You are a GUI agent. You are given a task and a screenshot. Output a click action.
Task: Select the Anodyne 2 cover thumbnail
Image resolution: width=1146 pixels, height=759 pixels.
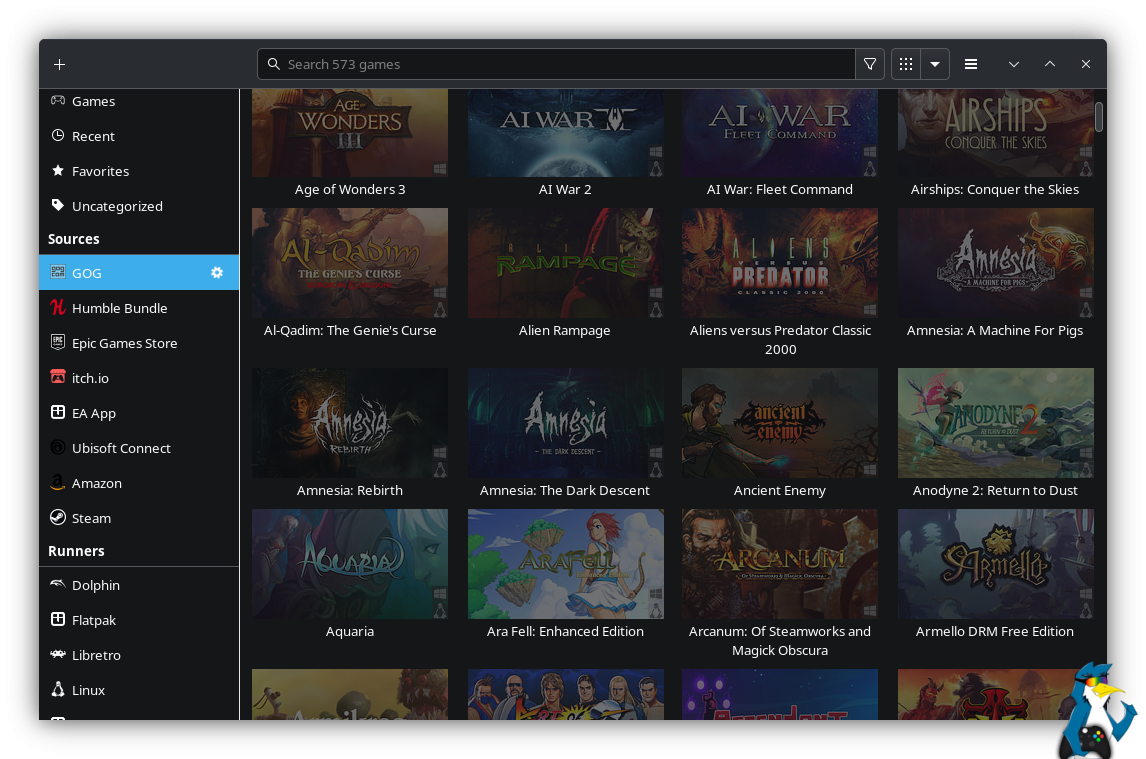995,422
